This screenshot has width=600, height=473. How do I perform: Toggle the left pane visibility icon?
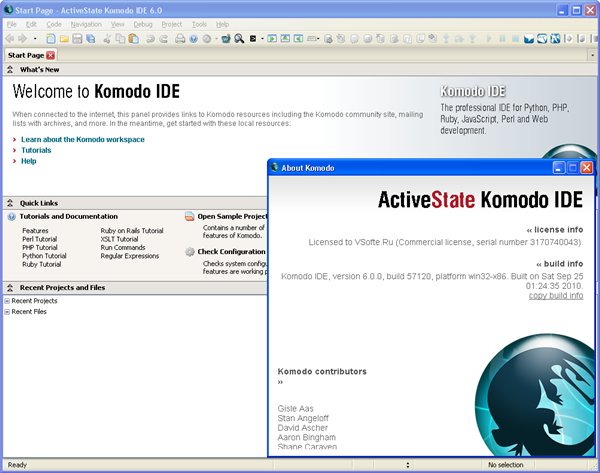(x=272, y=39)
